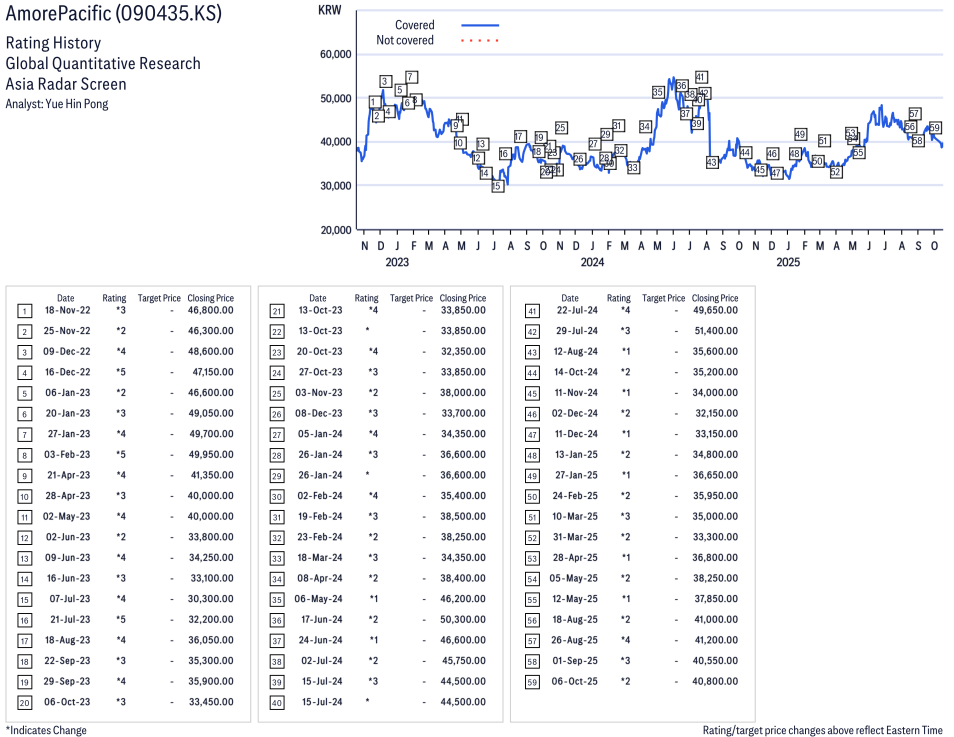The height and width of the screenshot is (737, 954).
Task: Select chart marker 15 at the July 2023 low
Action: pos(497,186)
